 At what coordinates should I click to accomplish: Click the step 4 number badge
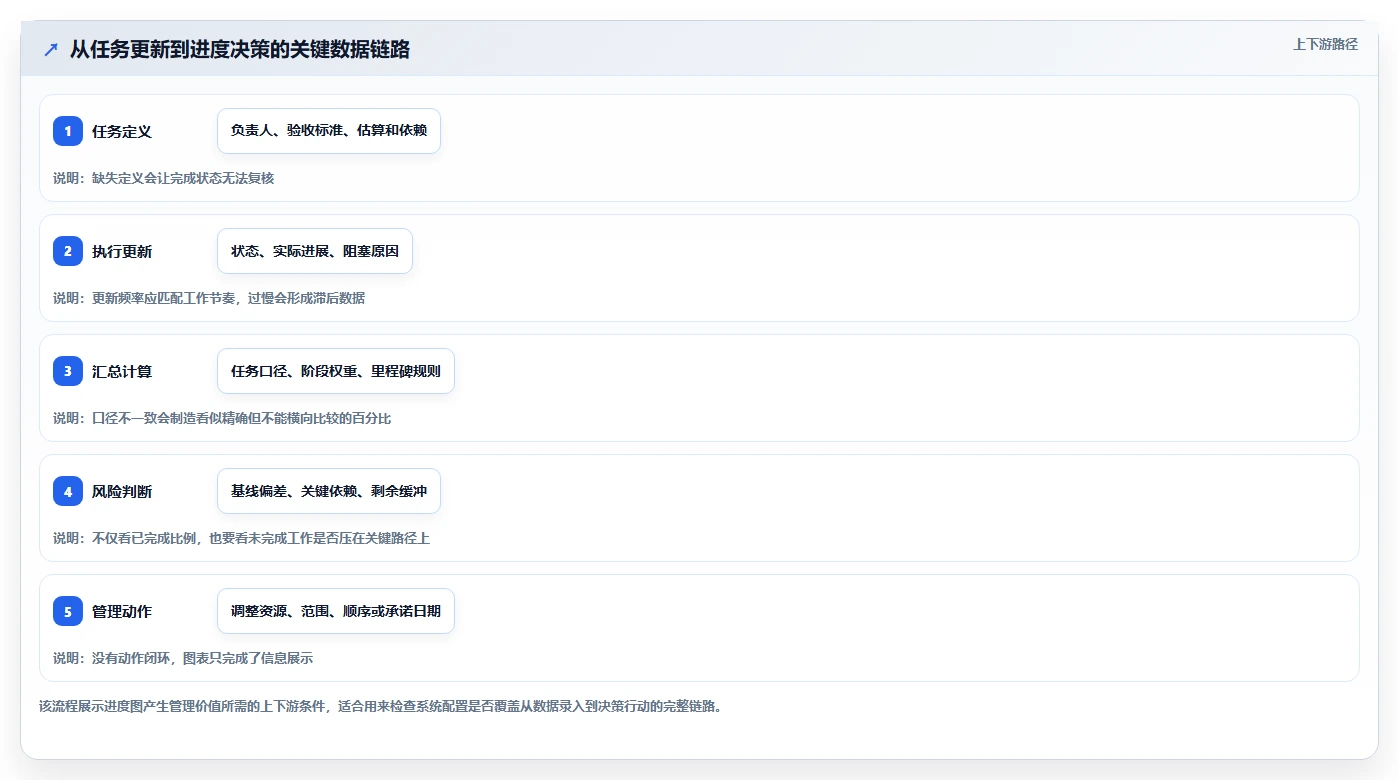[x=68, y=491]
